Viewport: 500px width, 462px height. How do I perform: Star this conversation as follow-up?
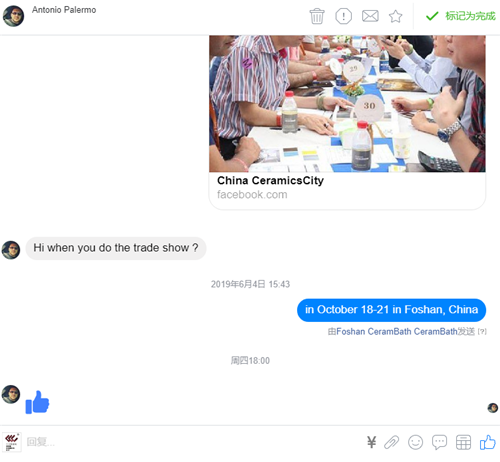pos(396,16)
